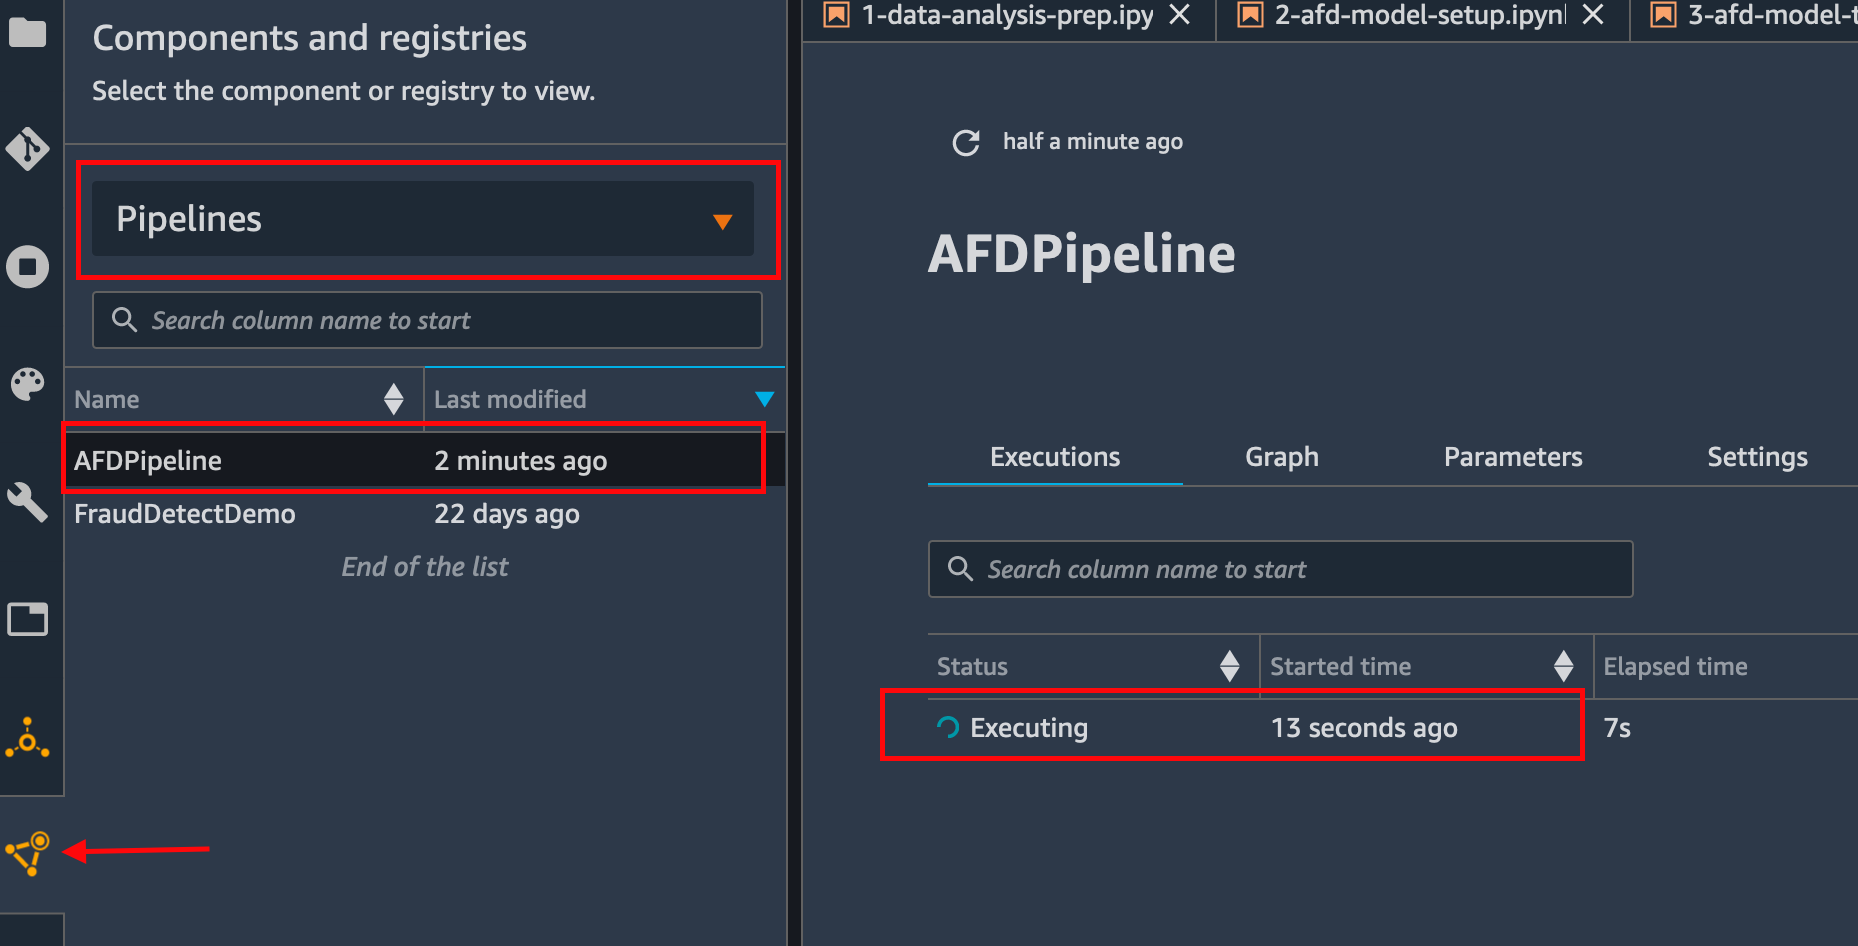
Task: Sort executions by Started time
Action: (1563, 666)
